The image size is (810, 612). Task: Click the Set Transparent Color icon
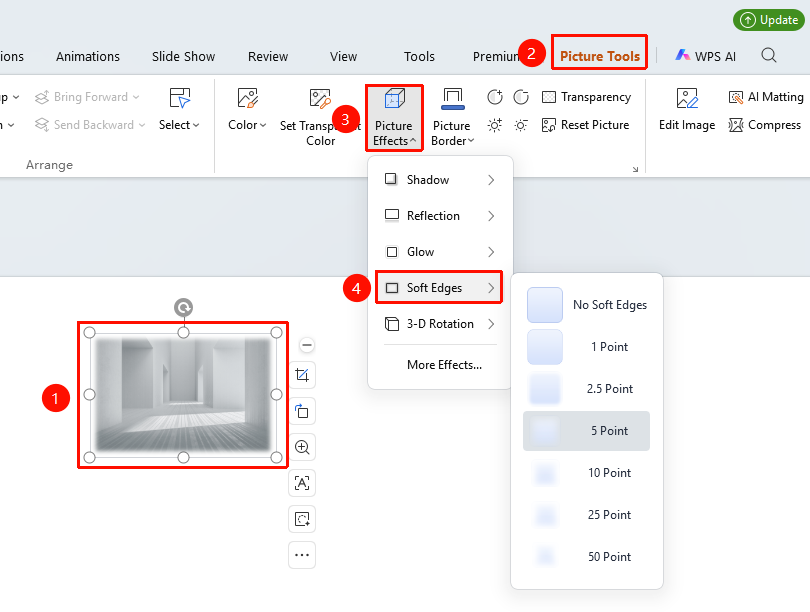[x=320, y=98]
